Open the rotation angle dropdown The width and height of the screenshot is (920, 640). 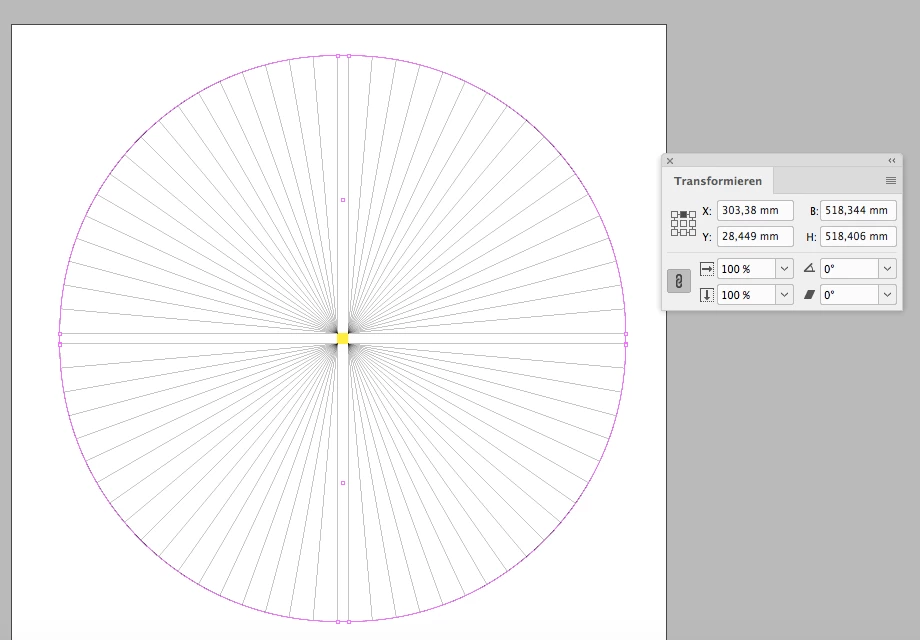coord(887,269)
